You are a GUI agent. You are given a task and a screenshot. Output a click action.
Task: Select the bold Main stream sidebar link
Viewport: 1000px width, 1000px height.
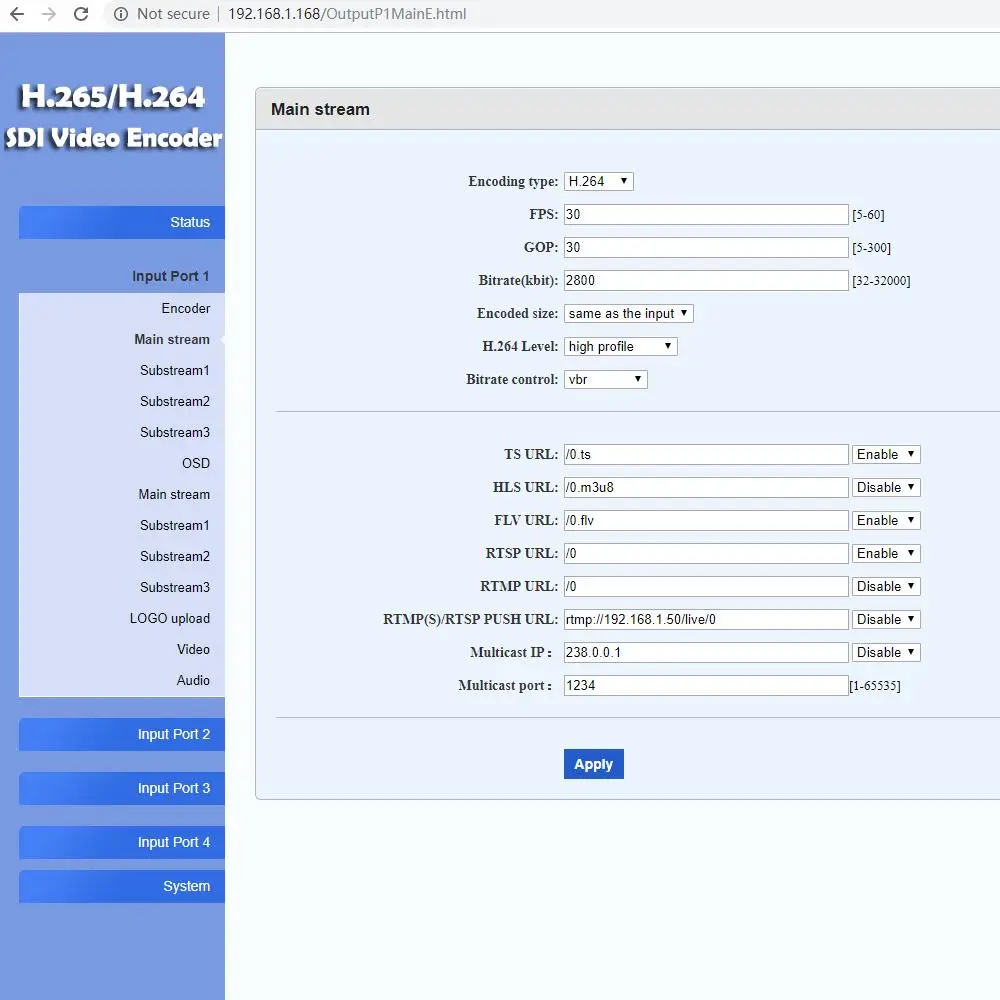pos(172,339)
